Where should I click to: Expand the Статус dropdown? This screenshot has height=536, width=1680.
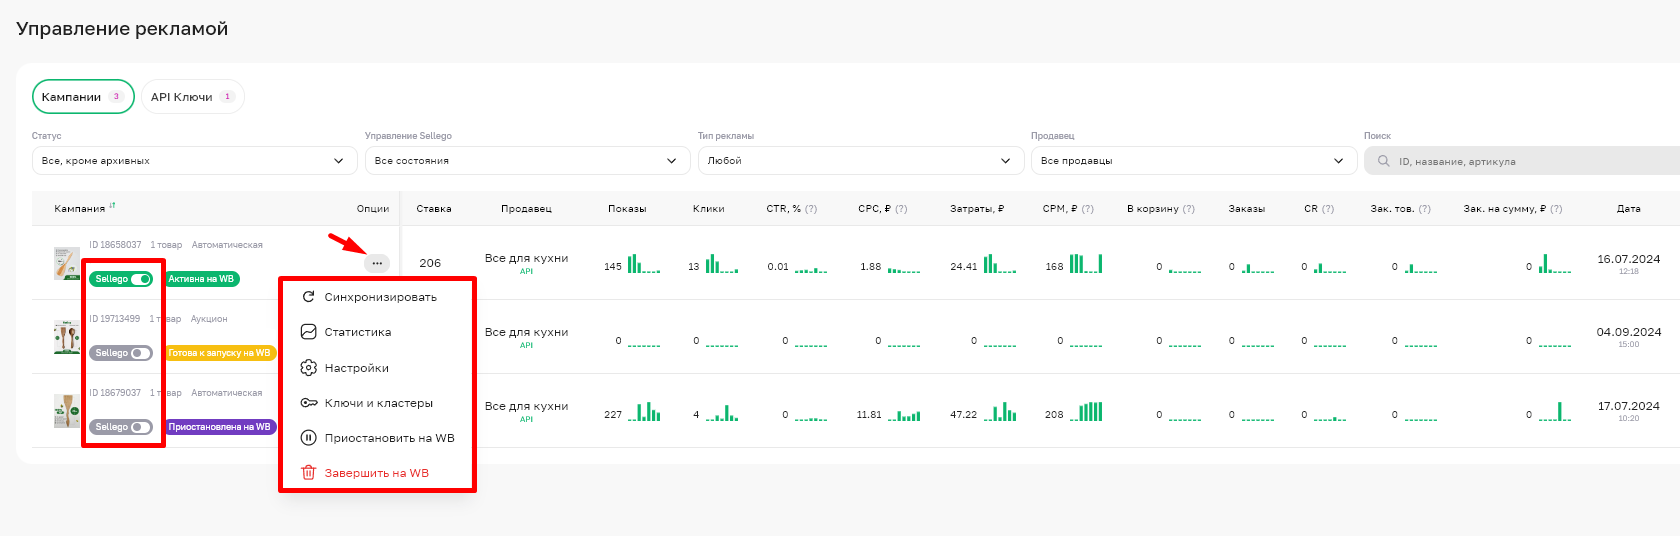tap(194, 161)
